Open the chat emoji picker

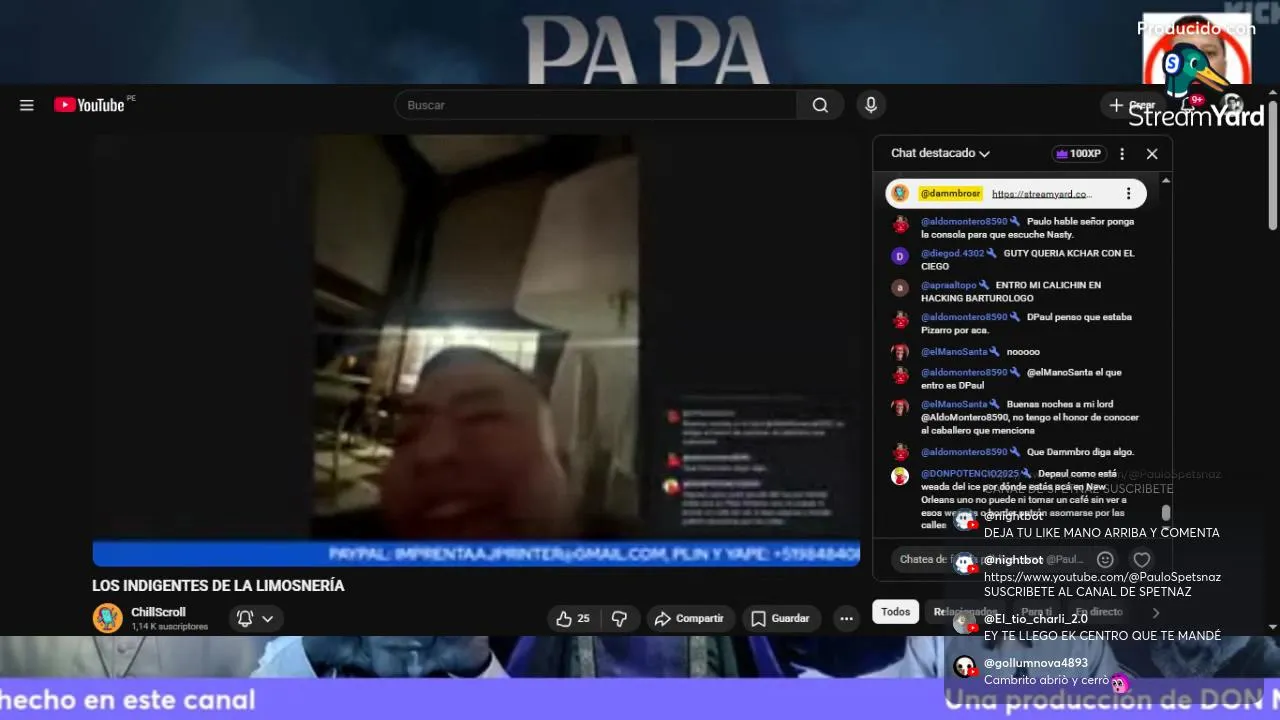click(x=1105, y=560)
